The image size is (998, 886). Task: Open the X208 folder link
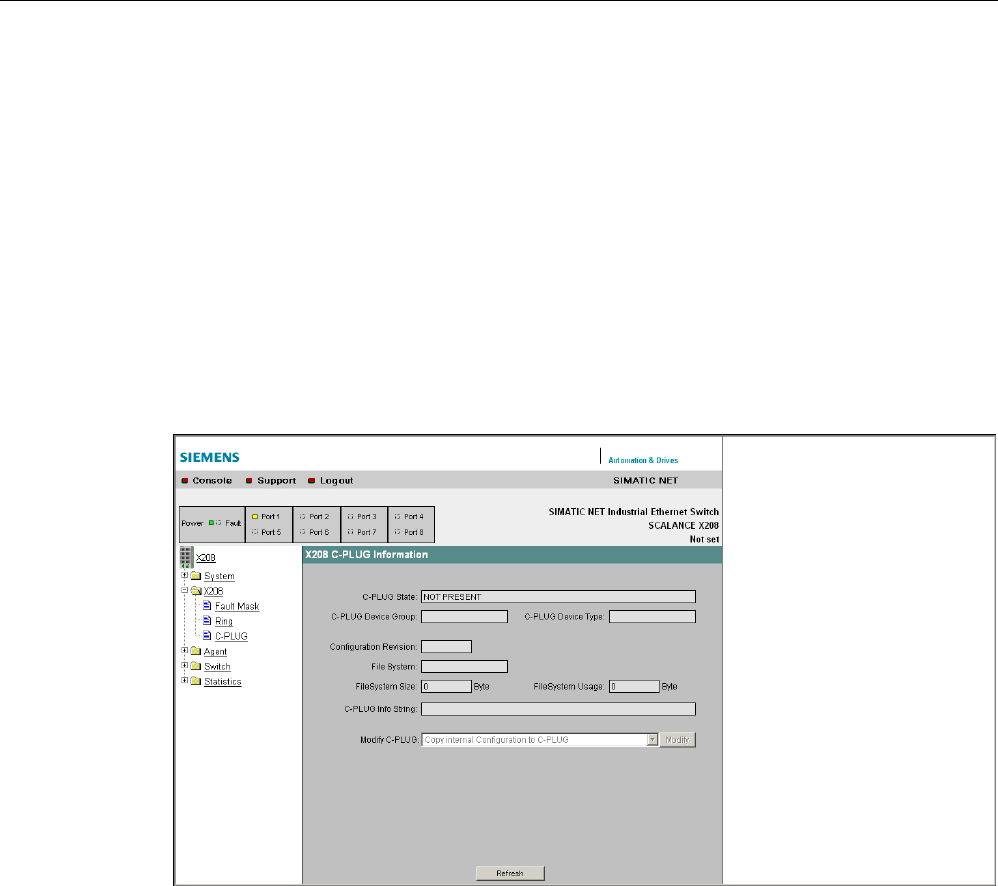[213, 591]
